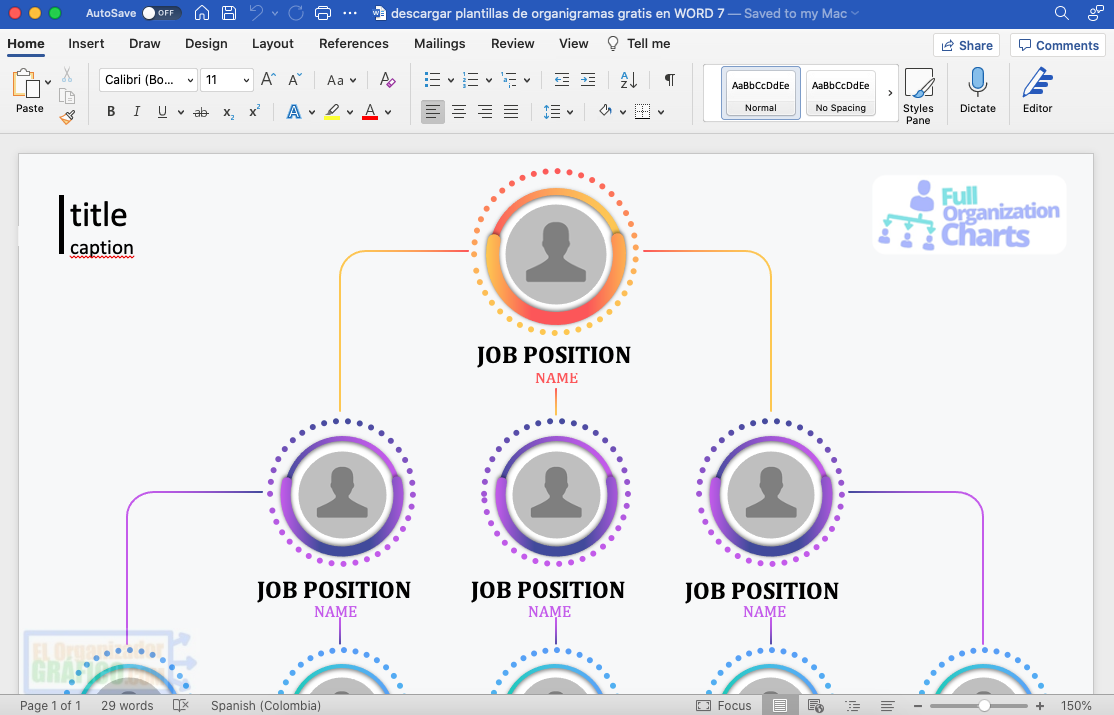Center align the paragraph

tap(459, 112)
